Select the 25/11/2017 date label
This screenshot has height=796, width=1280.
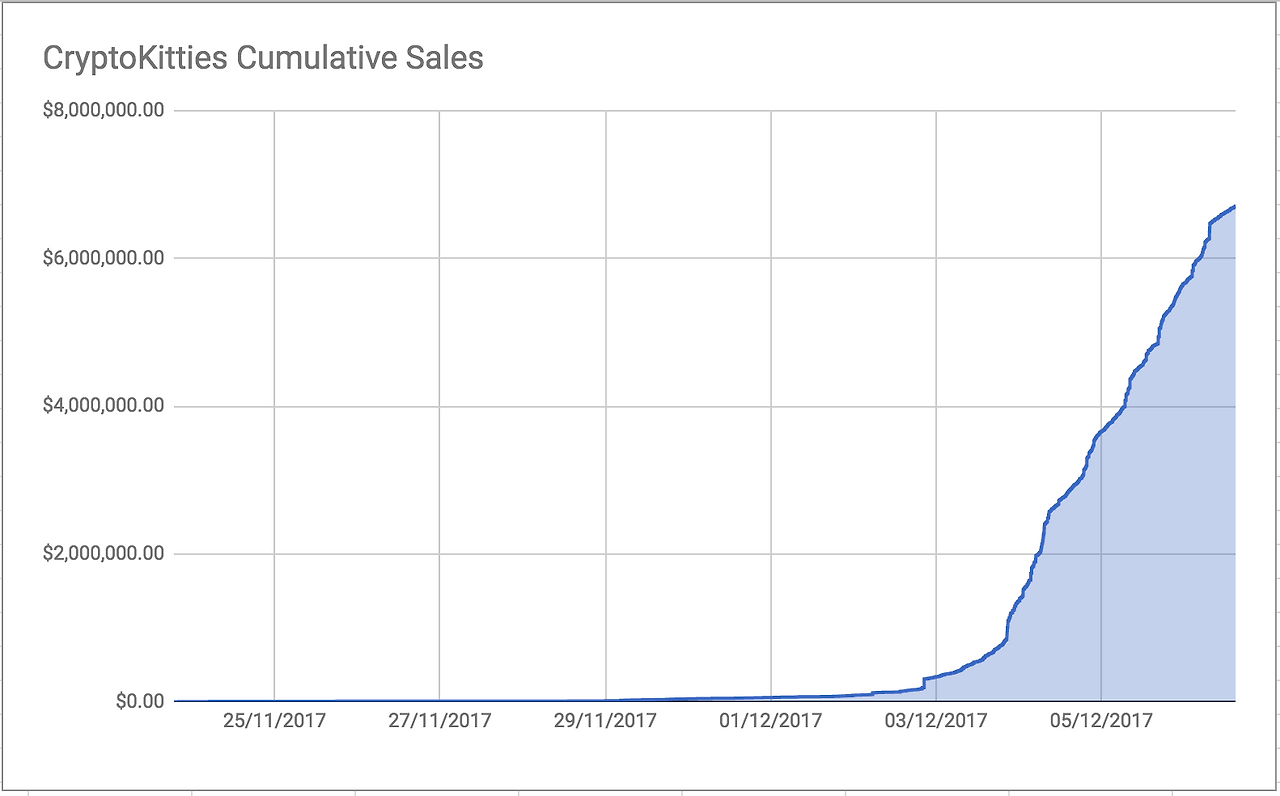(x=274, y=720)
